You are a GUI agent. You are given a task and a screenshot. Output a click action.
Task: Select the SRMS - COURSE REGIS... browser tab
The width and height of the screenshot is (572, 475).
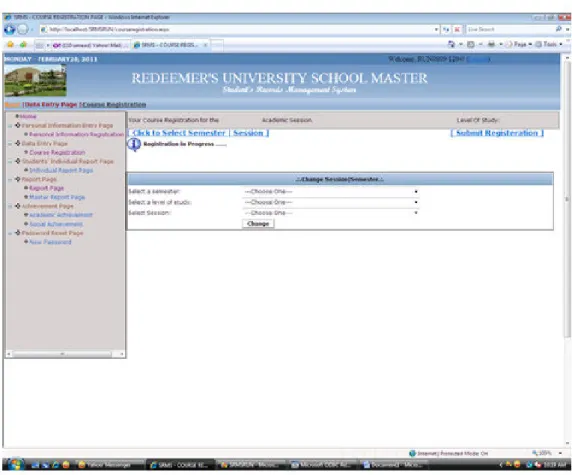(x=167, y=45)
